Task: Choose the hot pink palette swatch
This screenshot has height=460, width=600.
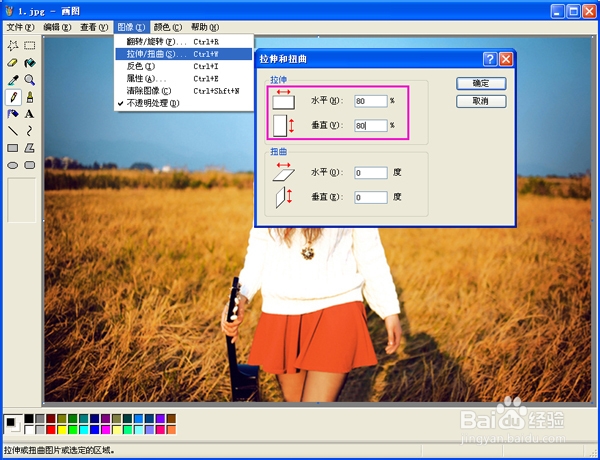Action: [160, 430]
